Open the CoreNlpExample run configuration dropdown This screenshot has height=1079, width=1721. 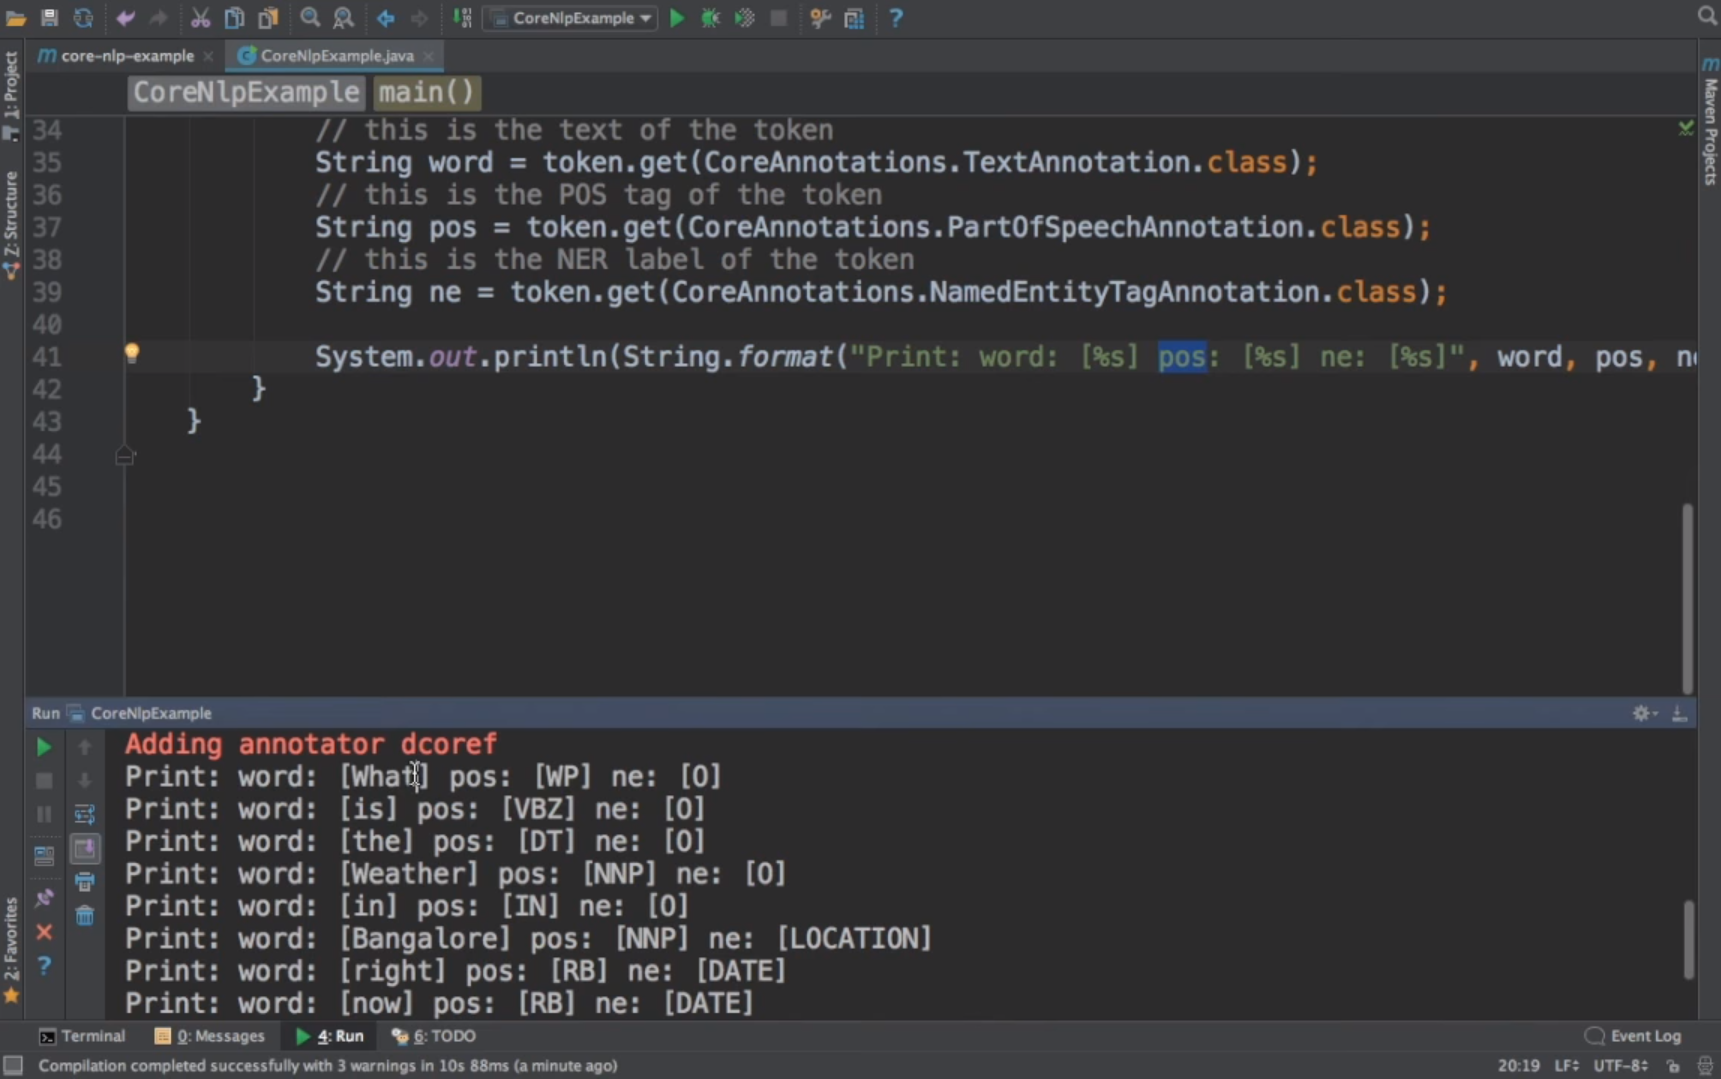pyautogui.click(x=571, y=18)
